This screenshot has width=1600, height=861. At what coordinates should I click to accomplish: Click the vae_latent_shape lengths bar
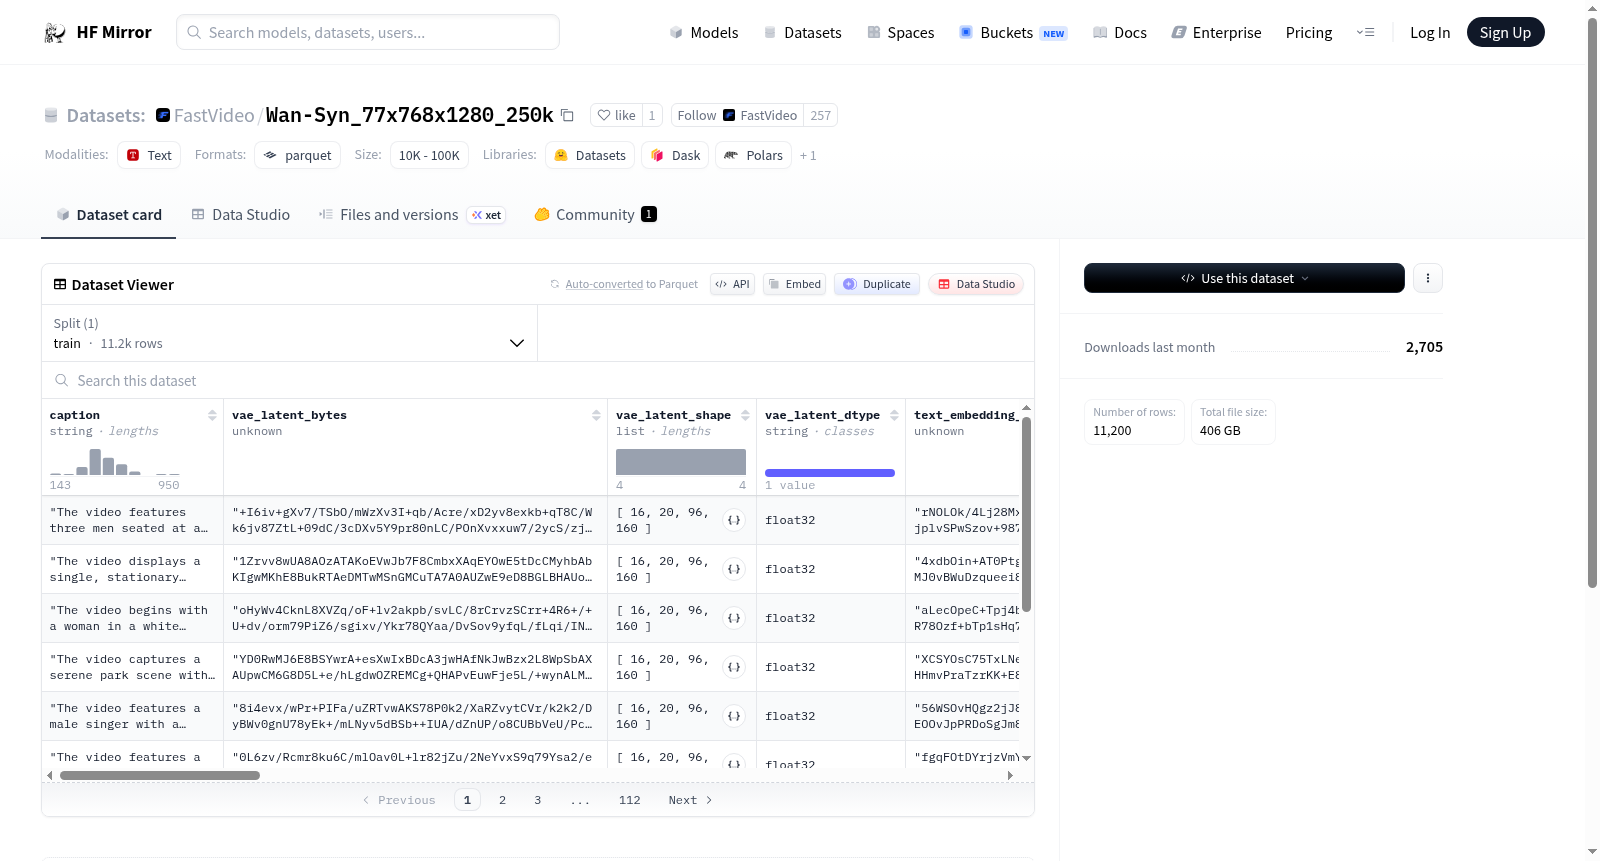[x=681, y=462]
